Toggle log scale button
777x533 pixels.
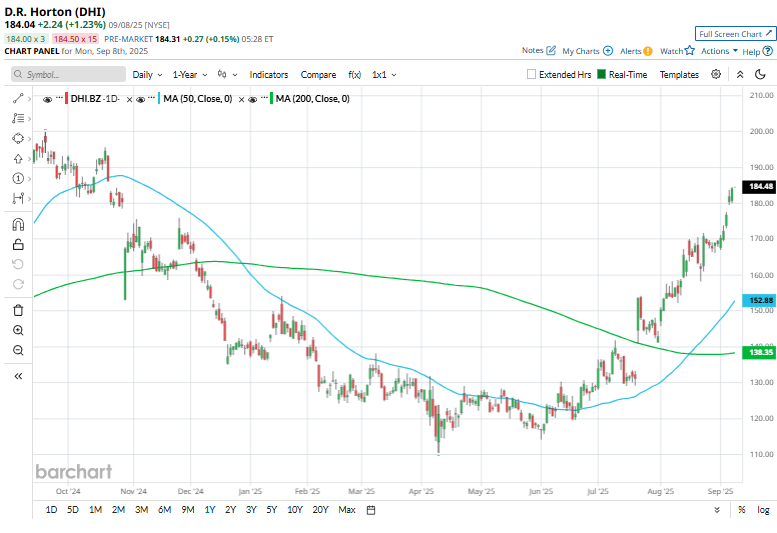click(x=763, y=510)
